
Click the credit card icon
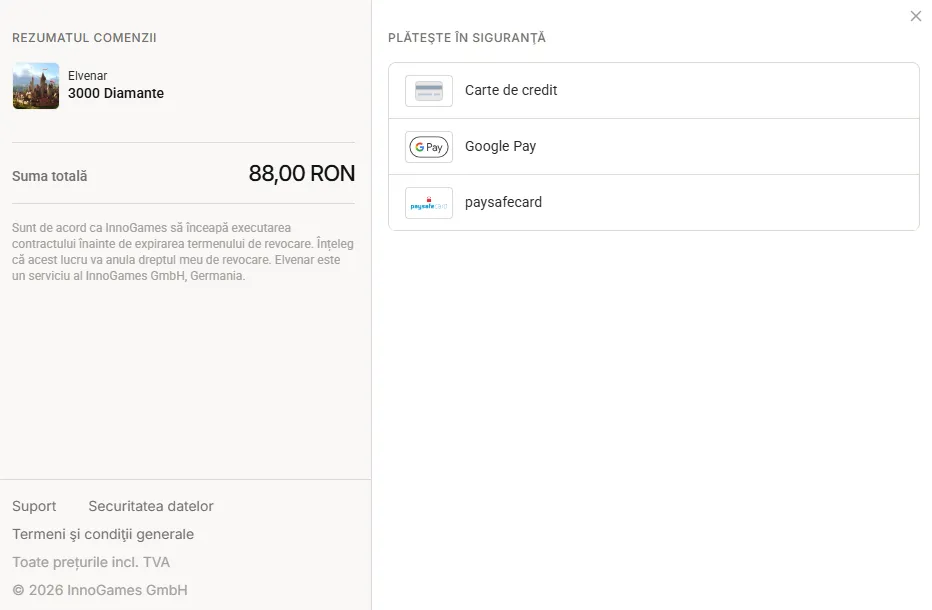click(429, 91)
